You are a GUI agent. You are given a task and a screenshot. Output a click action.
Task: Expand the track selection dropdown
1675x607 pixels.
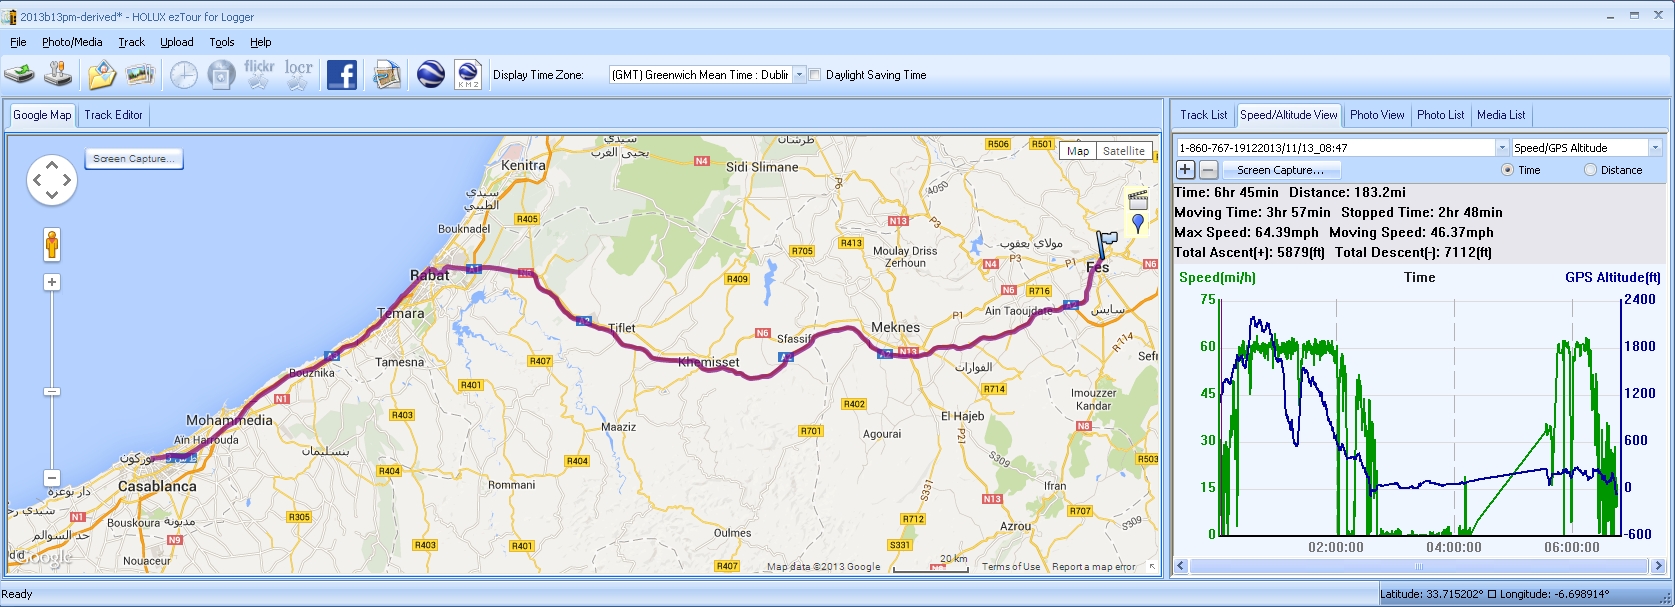(1501, 148)
